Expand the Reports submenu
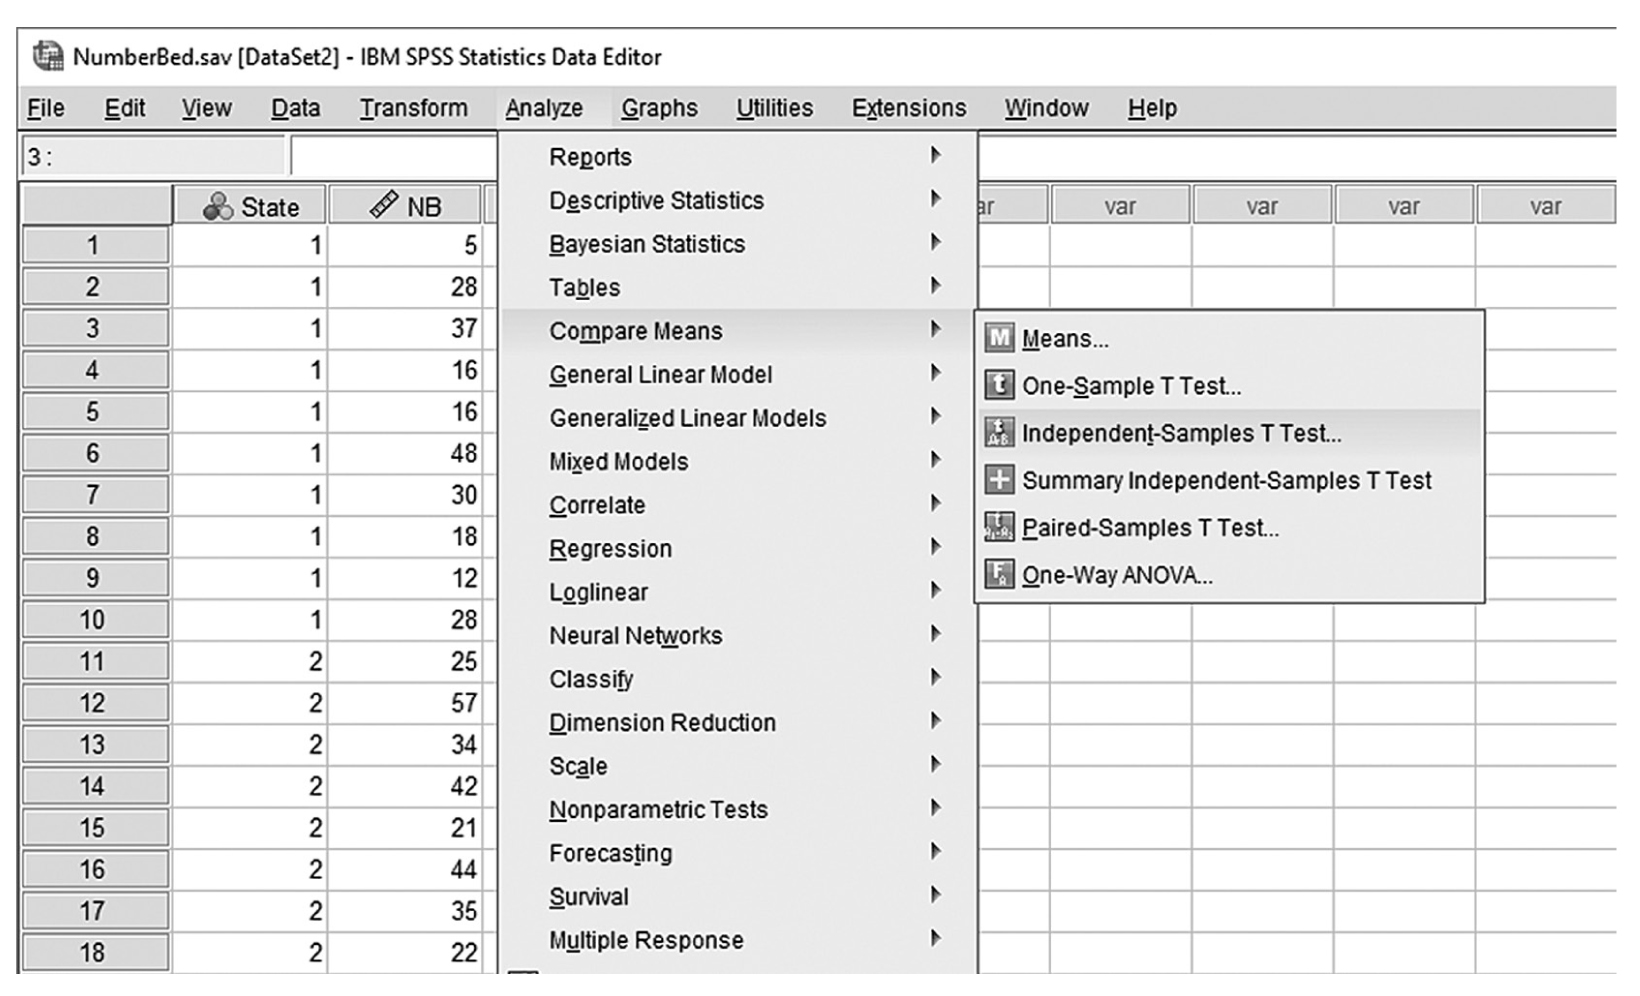The width and height of the screenshot is (1640, 996). pos(738,157)
